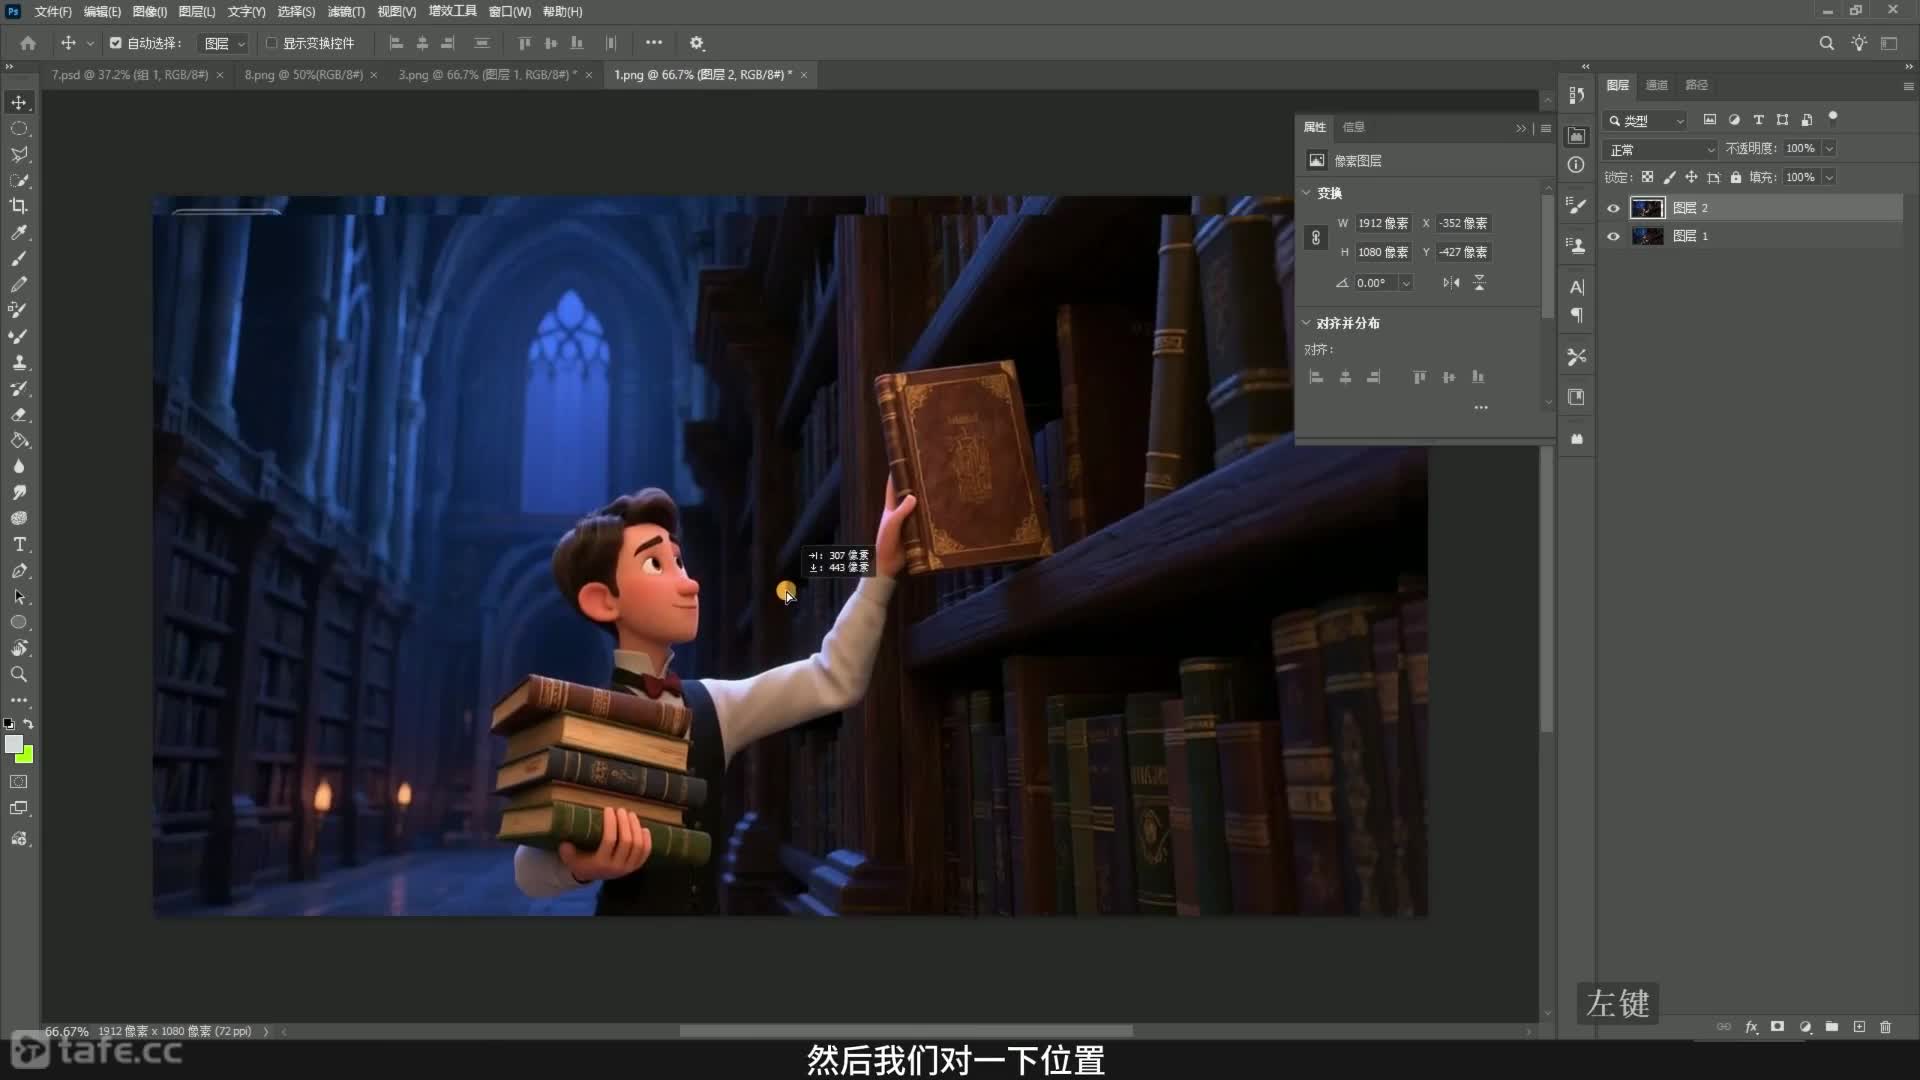
Task: Hide the 图层 2 layer eye
Action: (x=1613, y=208)
